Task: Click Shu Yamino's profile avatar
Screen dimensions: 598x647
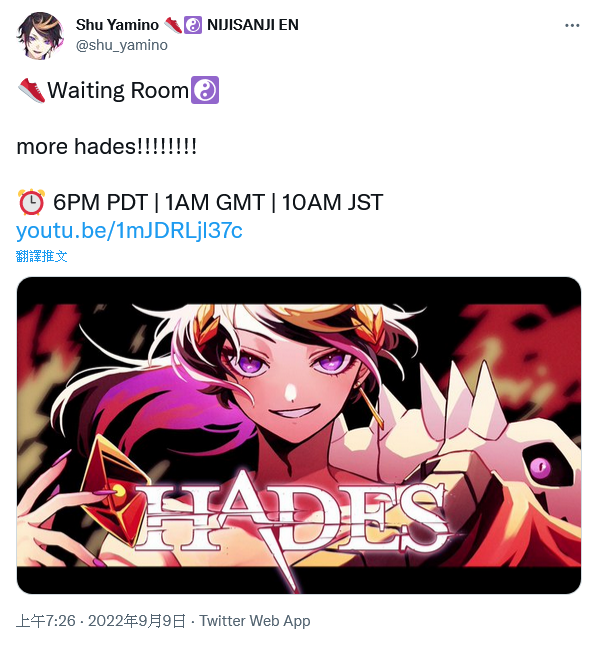Action: click(40, 35)
